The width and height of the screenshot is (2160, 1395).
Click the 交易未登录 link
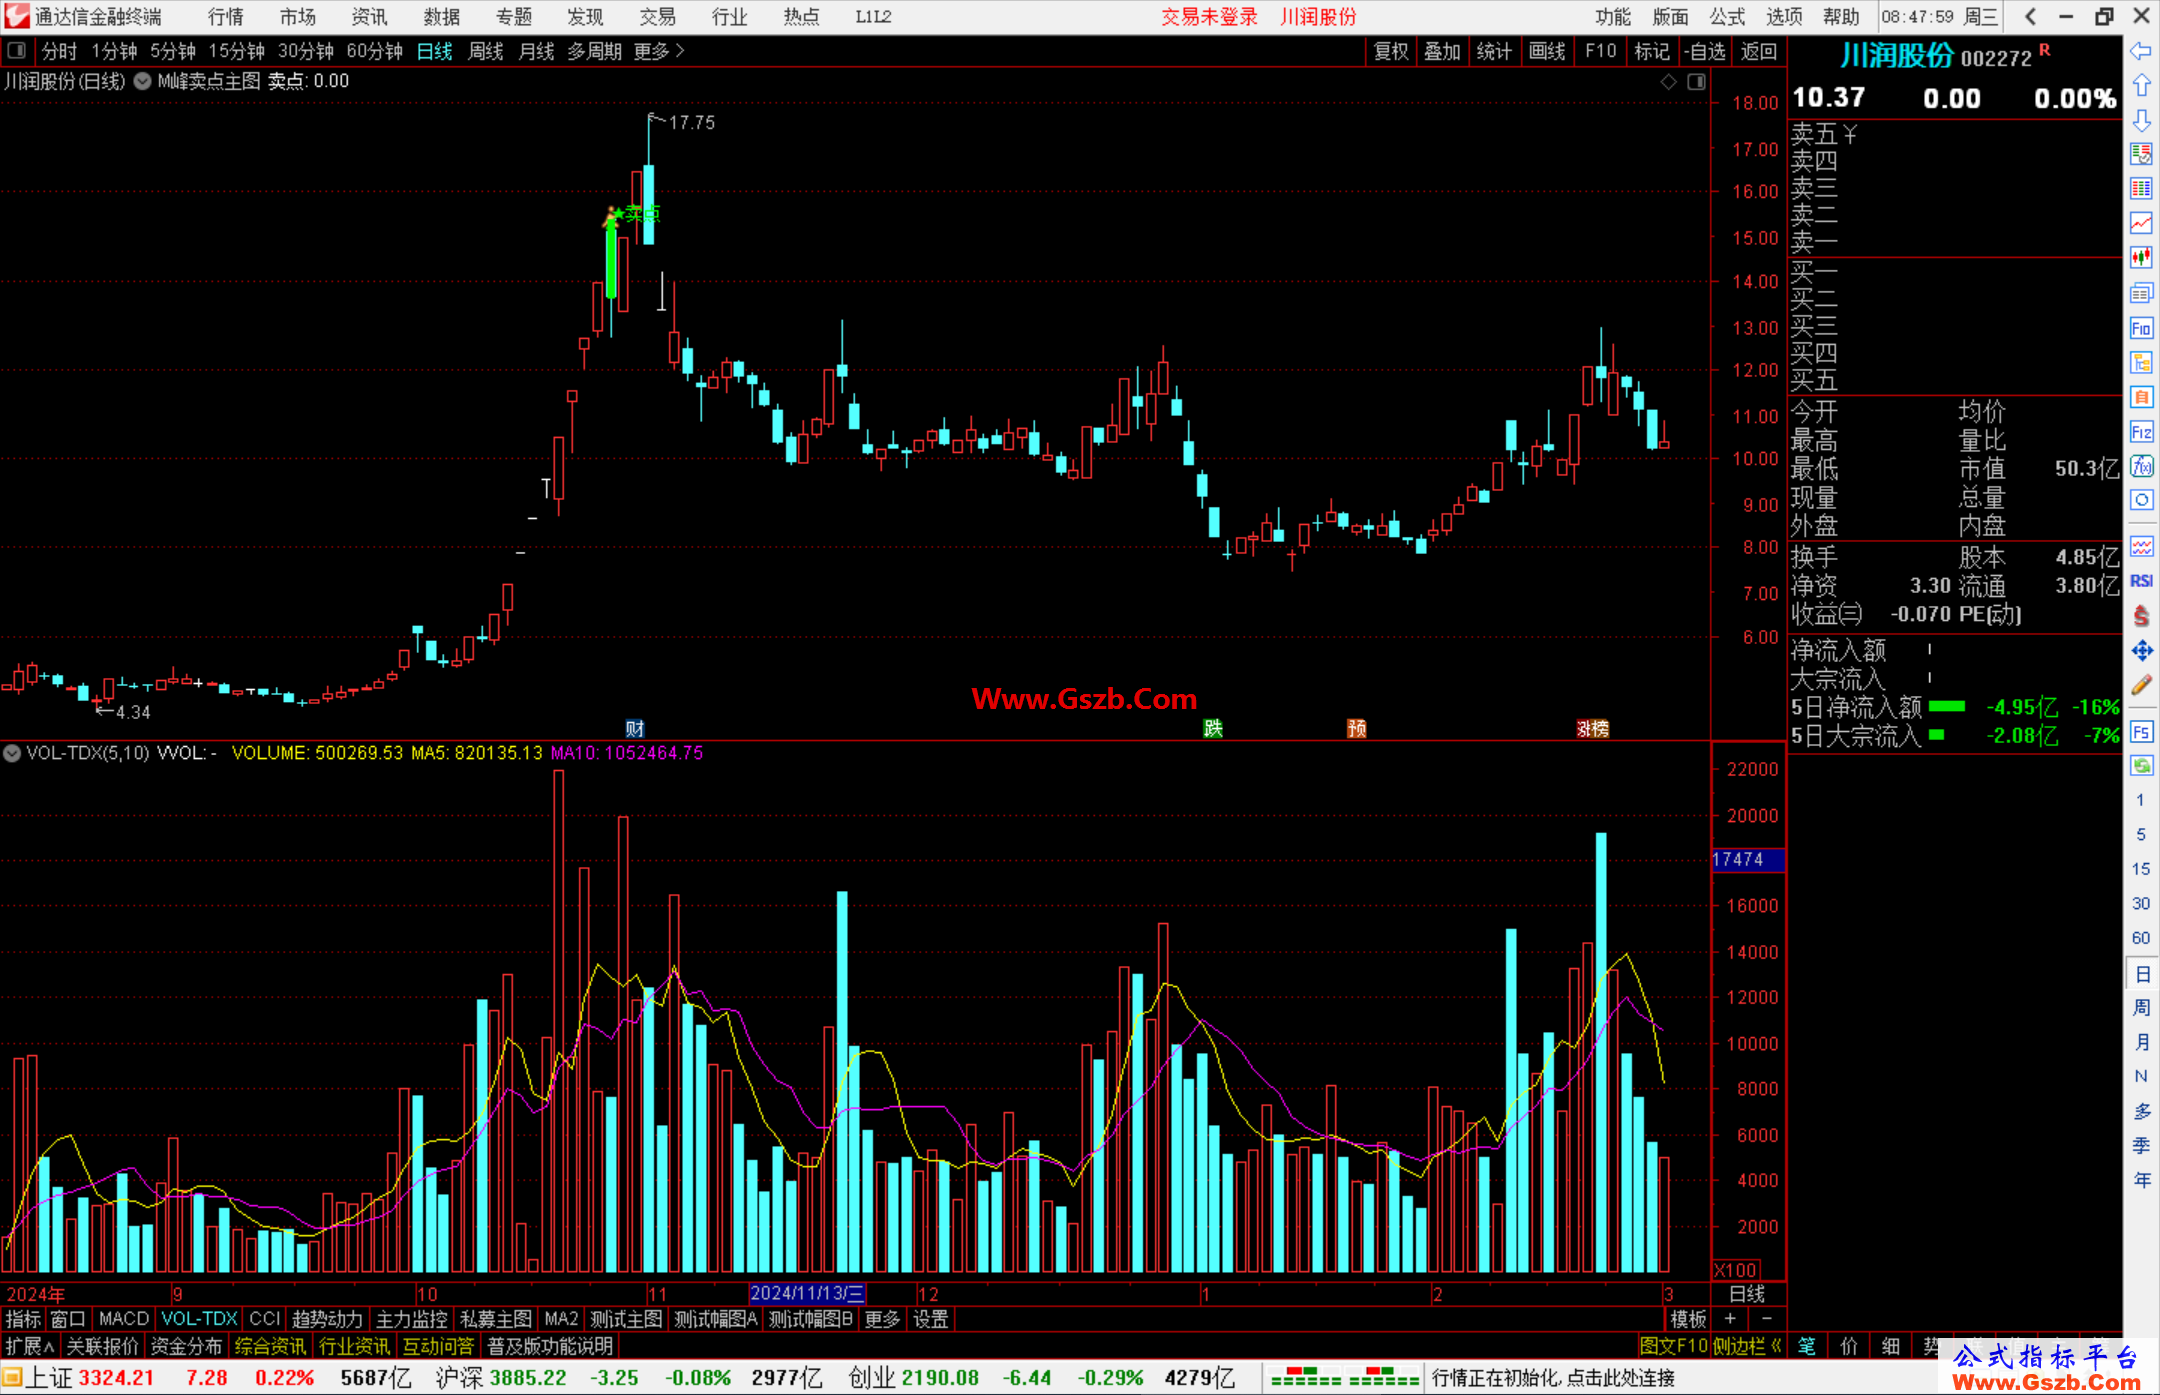point(1209,17)
